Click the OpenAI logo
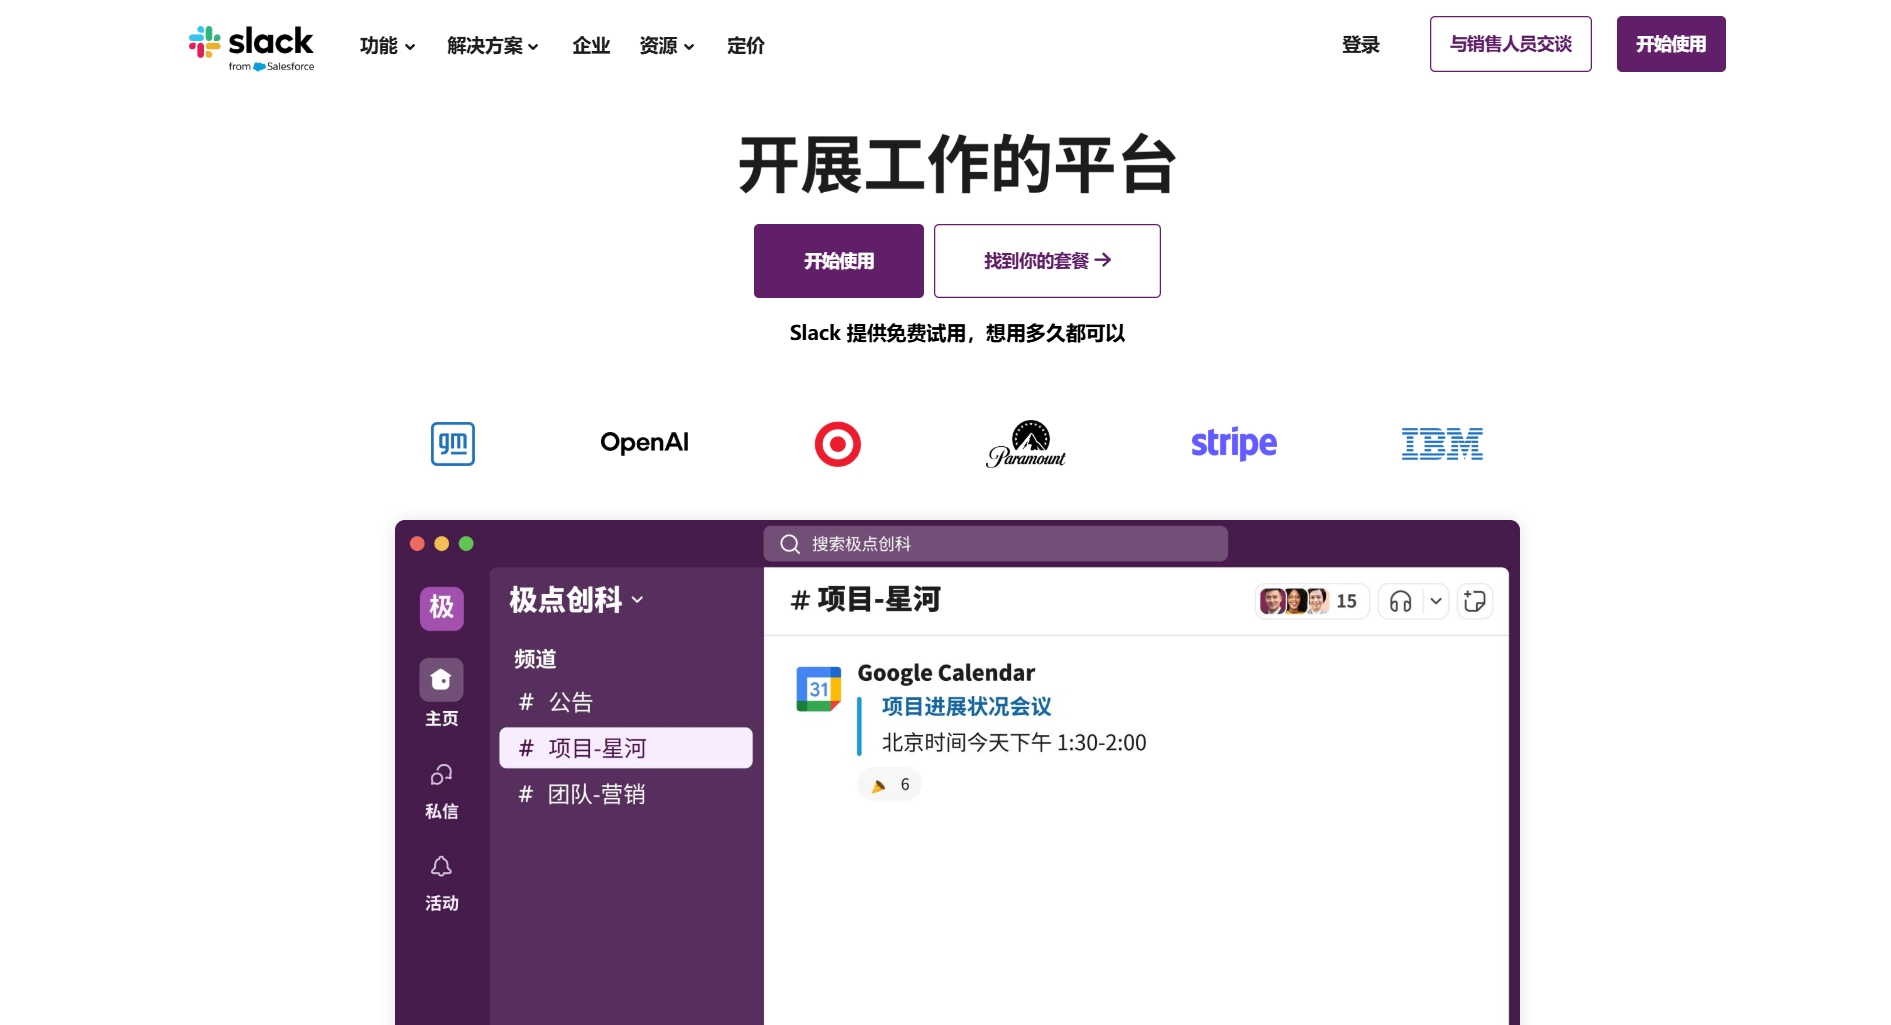Viewport: 1891px width, 1025px height. click(x=644, y=443)
